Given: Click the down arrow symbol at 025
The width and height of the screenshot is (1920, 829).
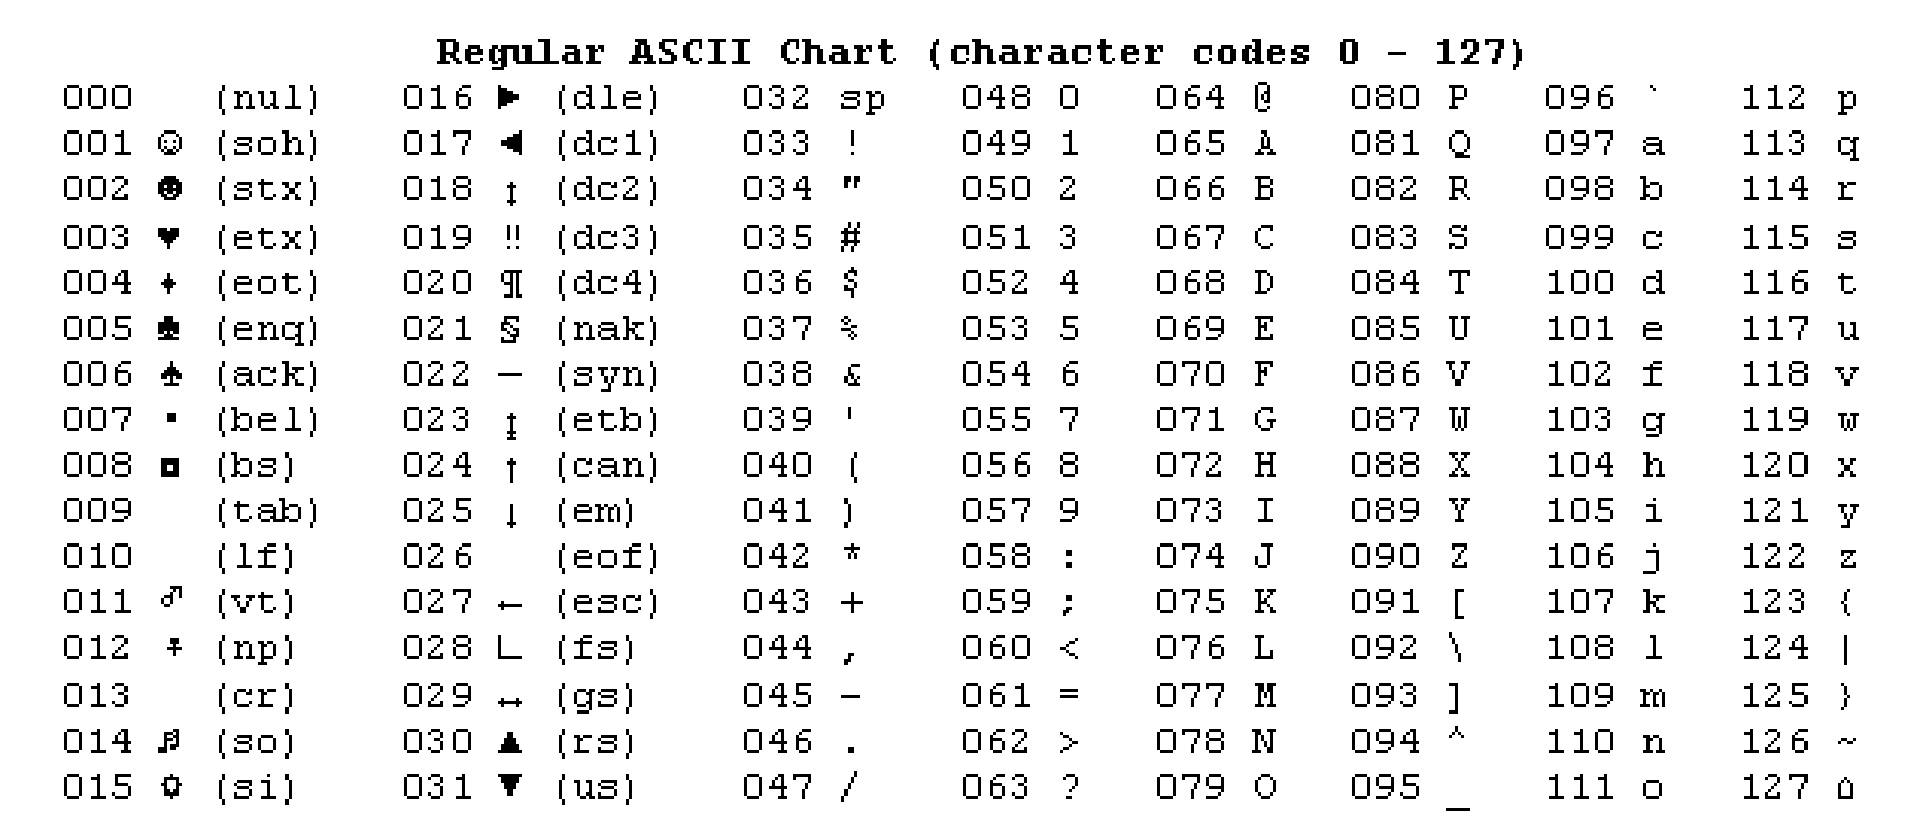Looking at the screenshot, I should pyautogui.click(x=511, y=514).
